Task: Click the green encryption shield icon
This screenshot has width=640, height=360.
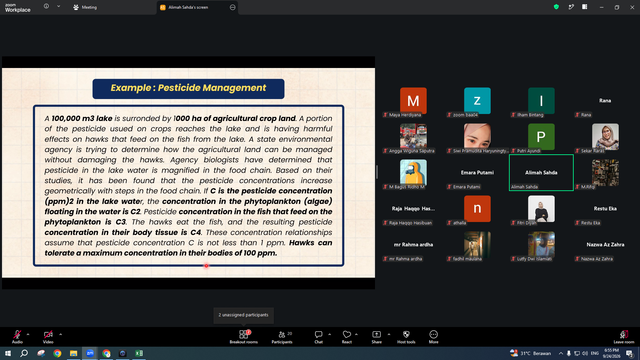Action: tap(556, 7)
